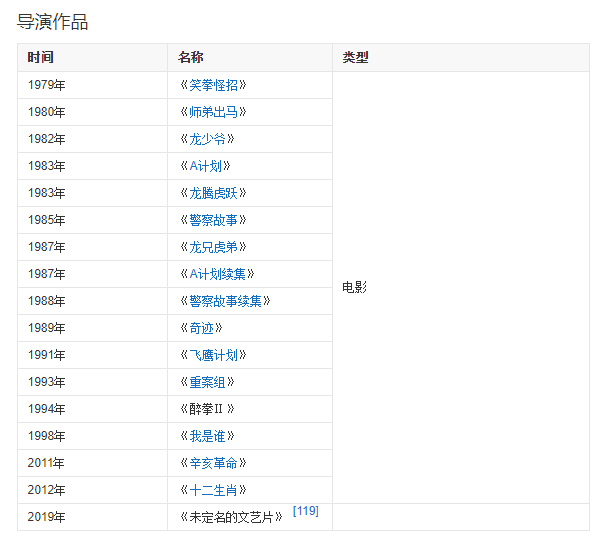The width and height of the screenshot is (616, 544).
Task: Open the 《笑拳怪招》 film link
Action: click(213, 85)
